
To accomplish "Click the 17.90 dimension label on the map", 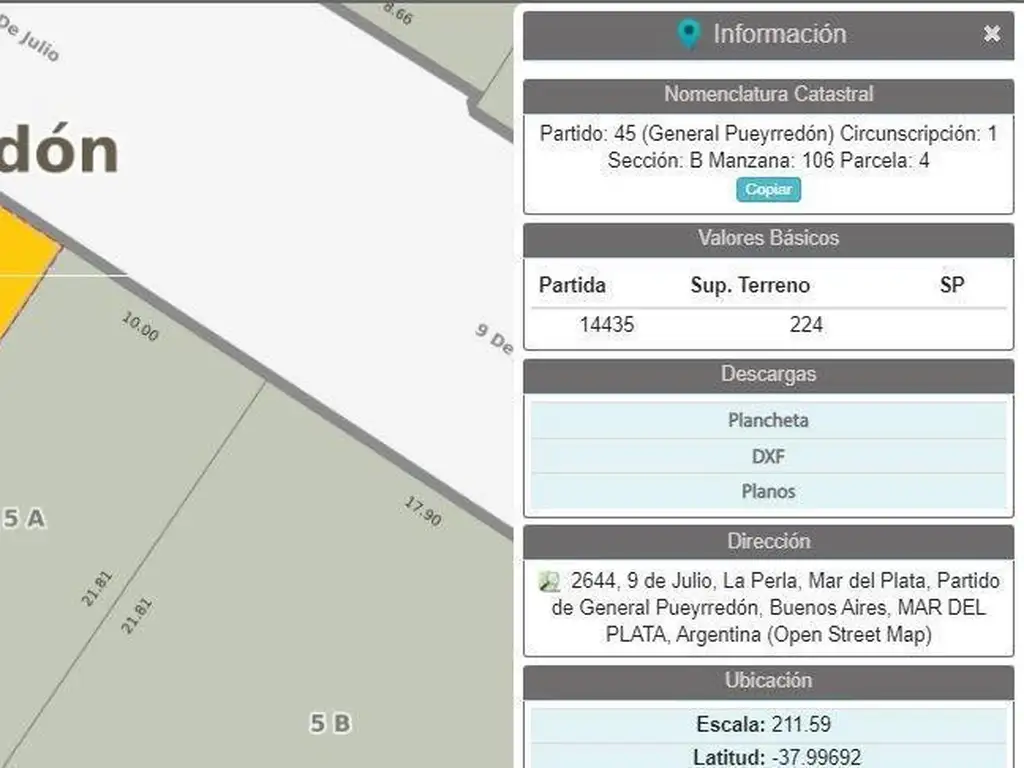I will [x=423, y=511].
